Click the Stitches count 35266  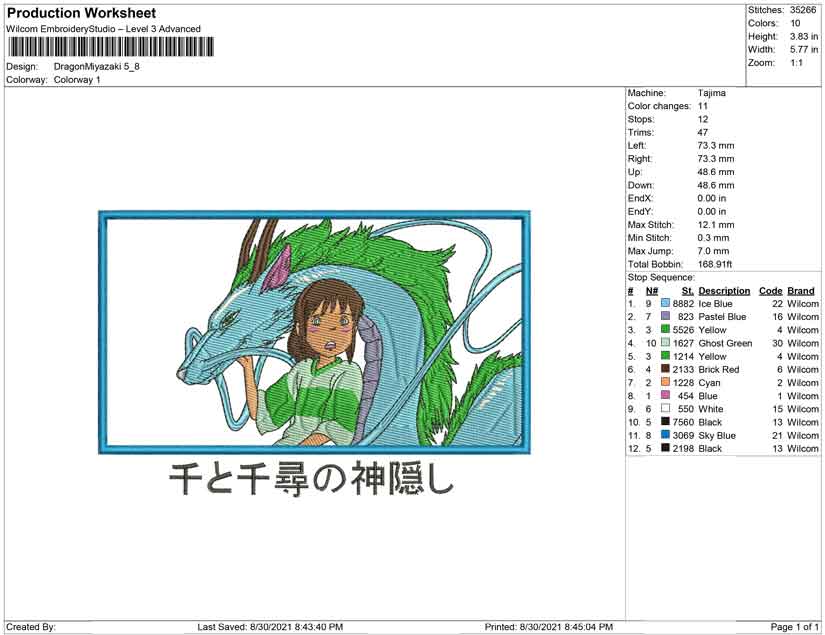point(803,10)
